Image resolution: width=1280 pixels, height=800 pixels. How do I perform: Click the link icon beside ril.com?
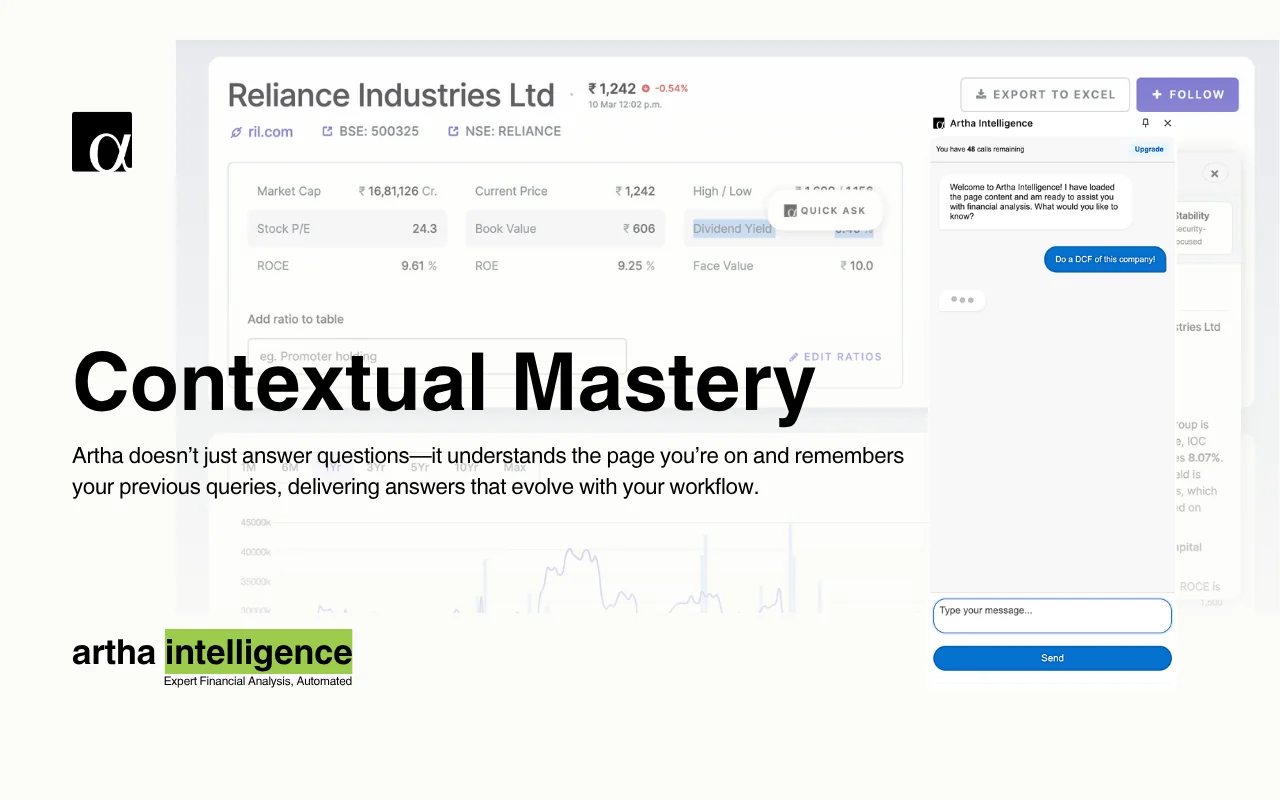pos(237,131)
